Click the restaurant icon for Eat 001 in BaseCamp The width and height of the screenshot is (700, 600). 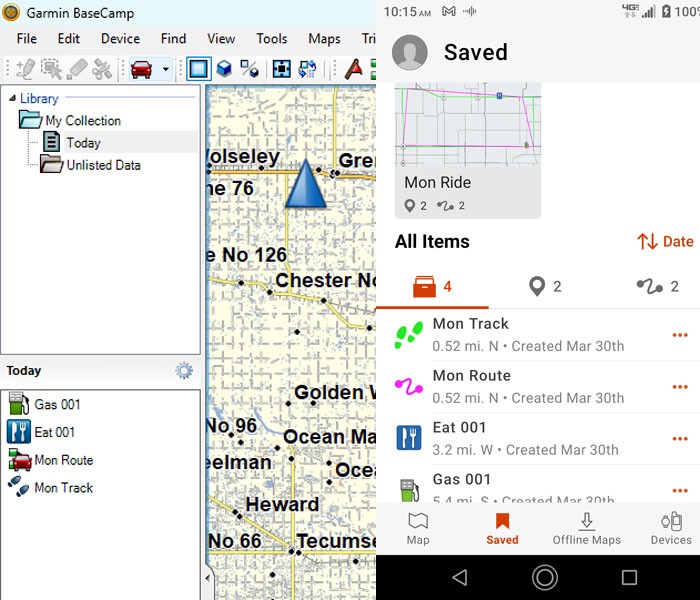tap(19, 432)
